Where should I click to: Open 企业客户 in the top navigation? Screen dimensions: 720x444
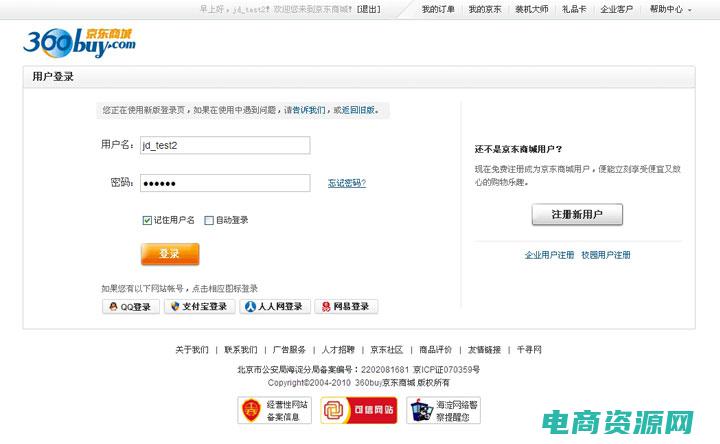(616, 9)
